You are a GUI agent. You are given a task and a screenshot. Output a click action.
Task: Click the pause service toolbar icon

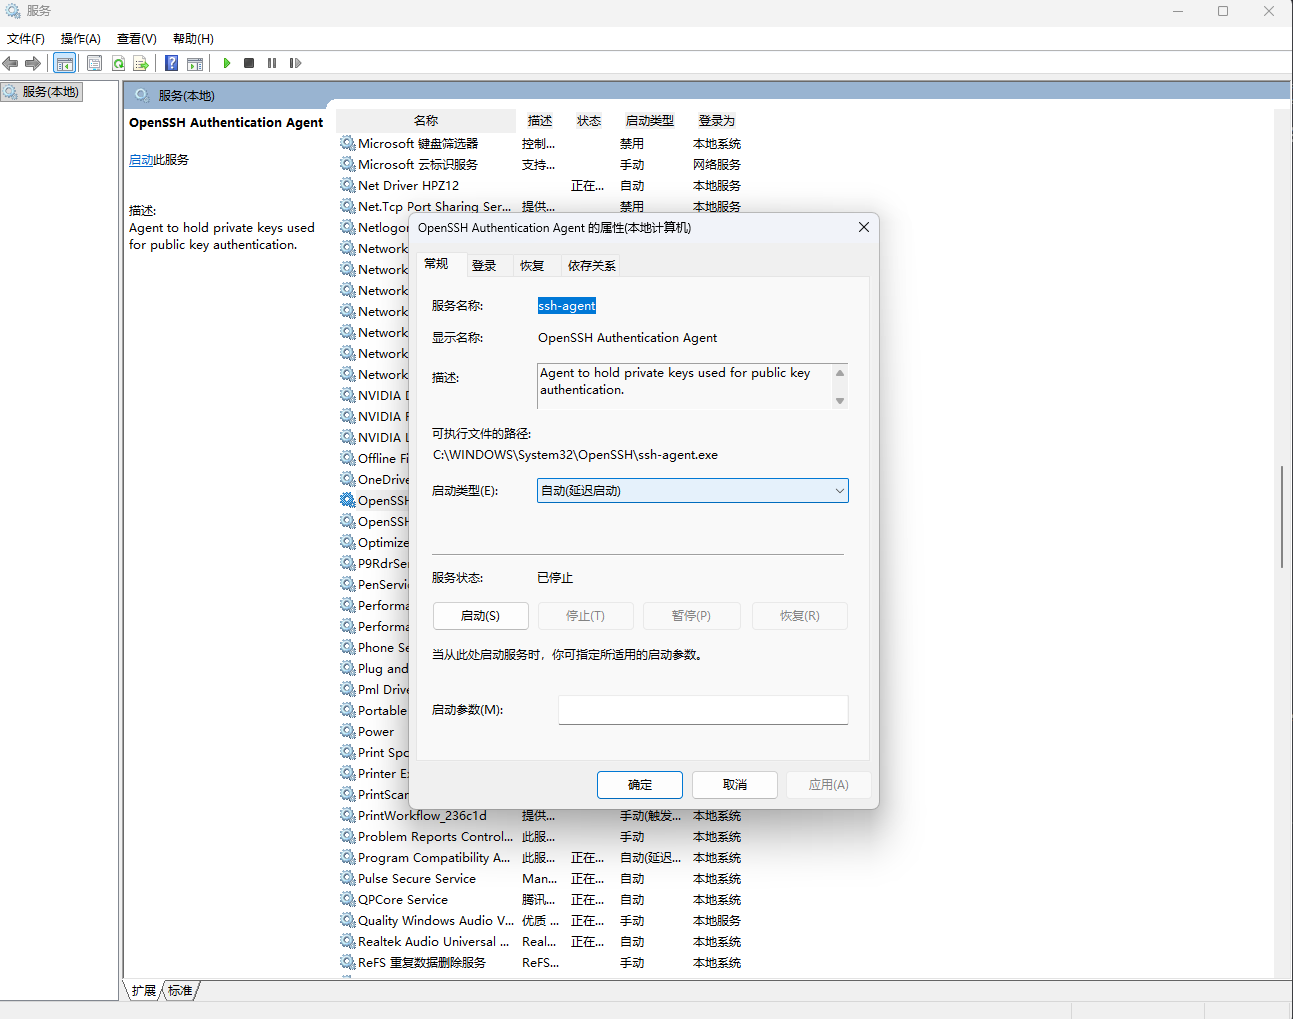tap(271, 62)
